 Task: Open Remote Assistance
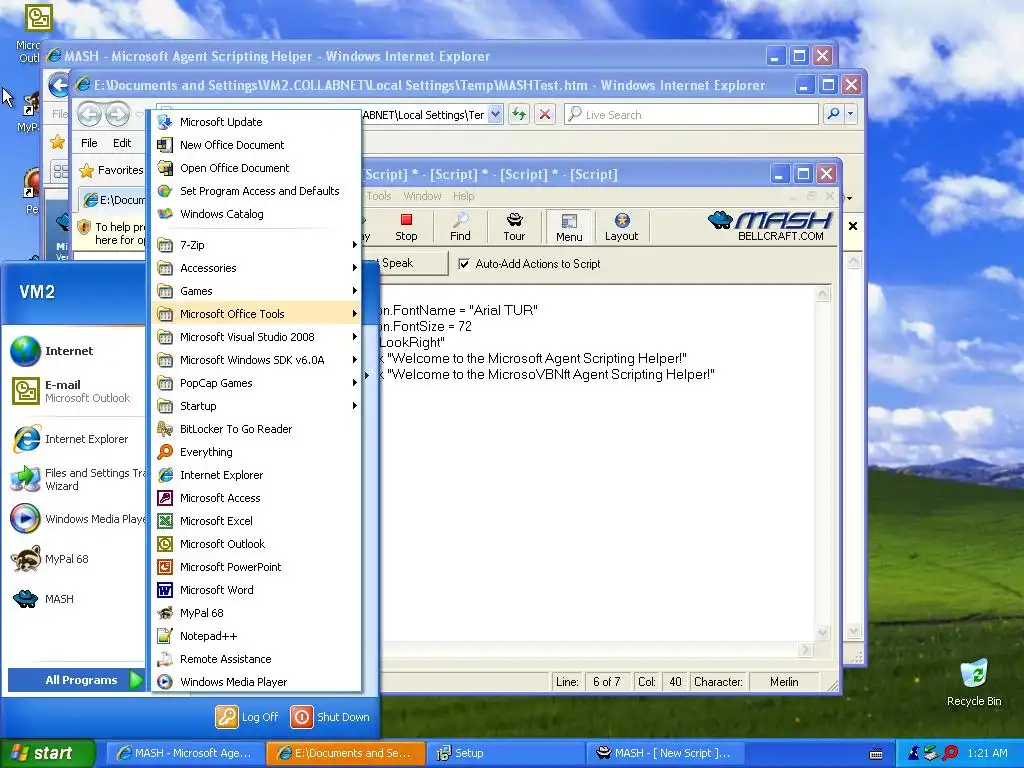[257, 659]
